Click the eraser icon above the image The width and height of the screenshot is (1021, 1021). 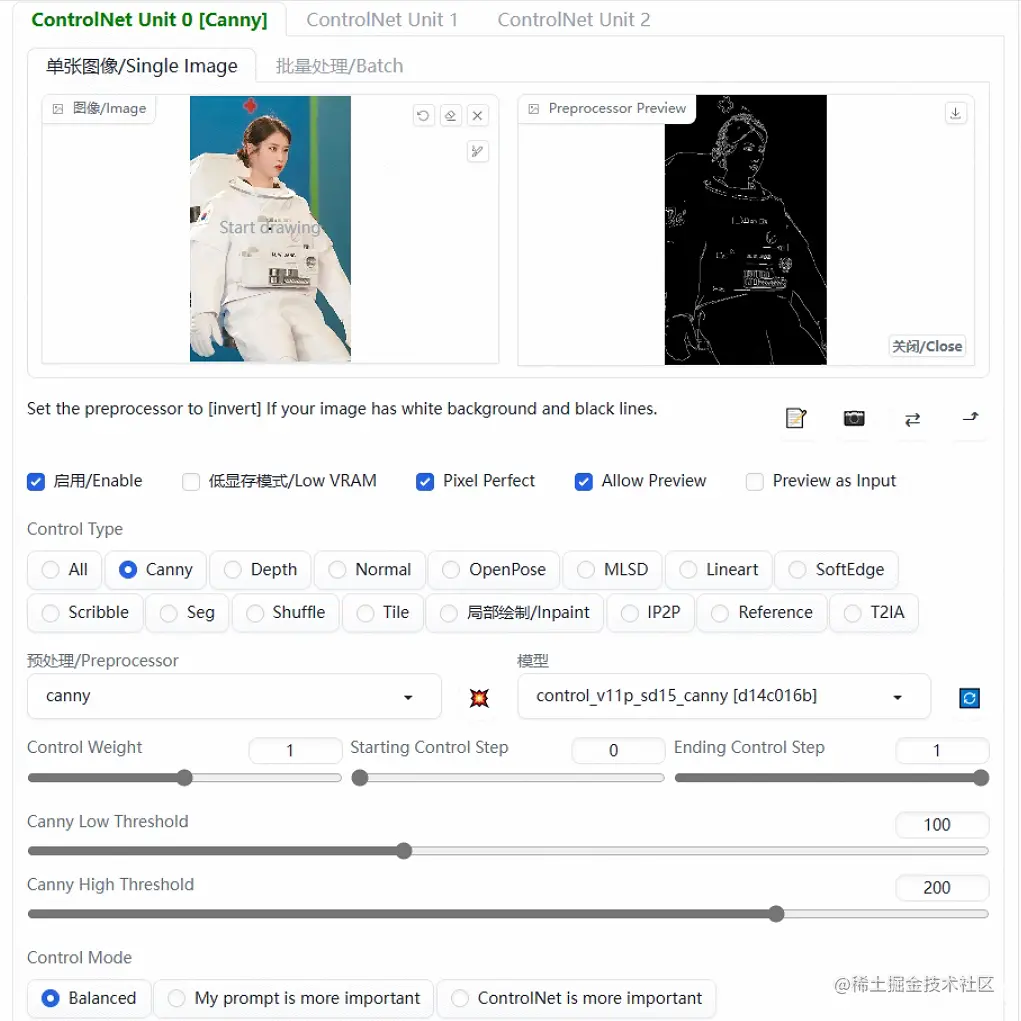pos(450,115)
